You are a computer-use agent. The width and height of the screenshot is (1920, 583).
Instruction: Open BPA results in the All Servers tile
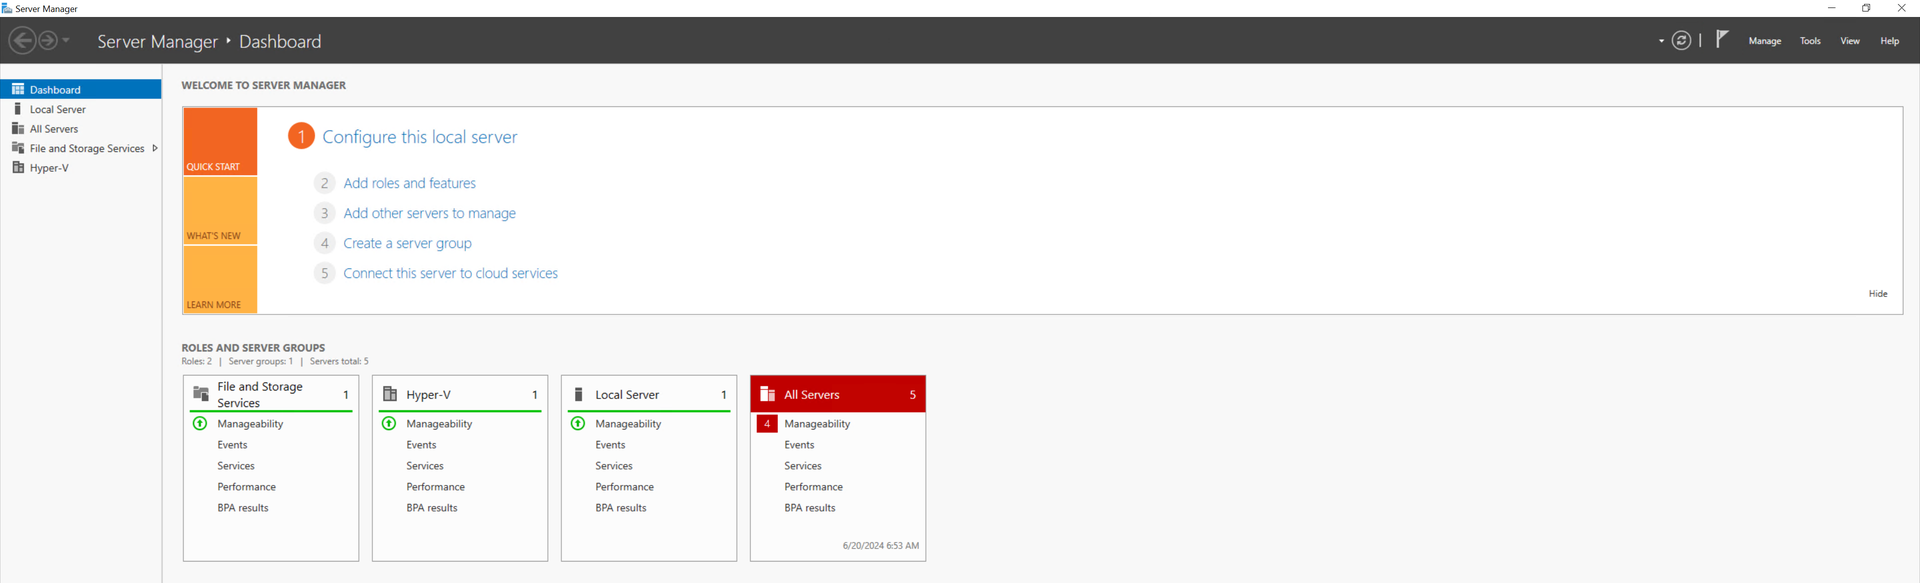pyautogui.click(x=810, y=508)
